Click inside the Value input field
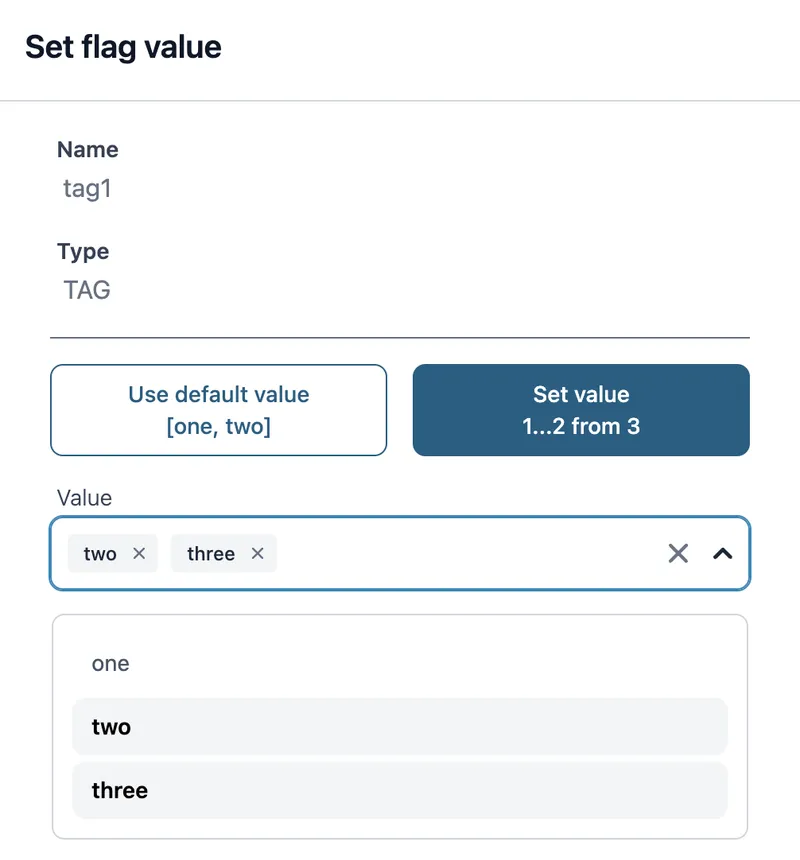 (x=450, y=553)
